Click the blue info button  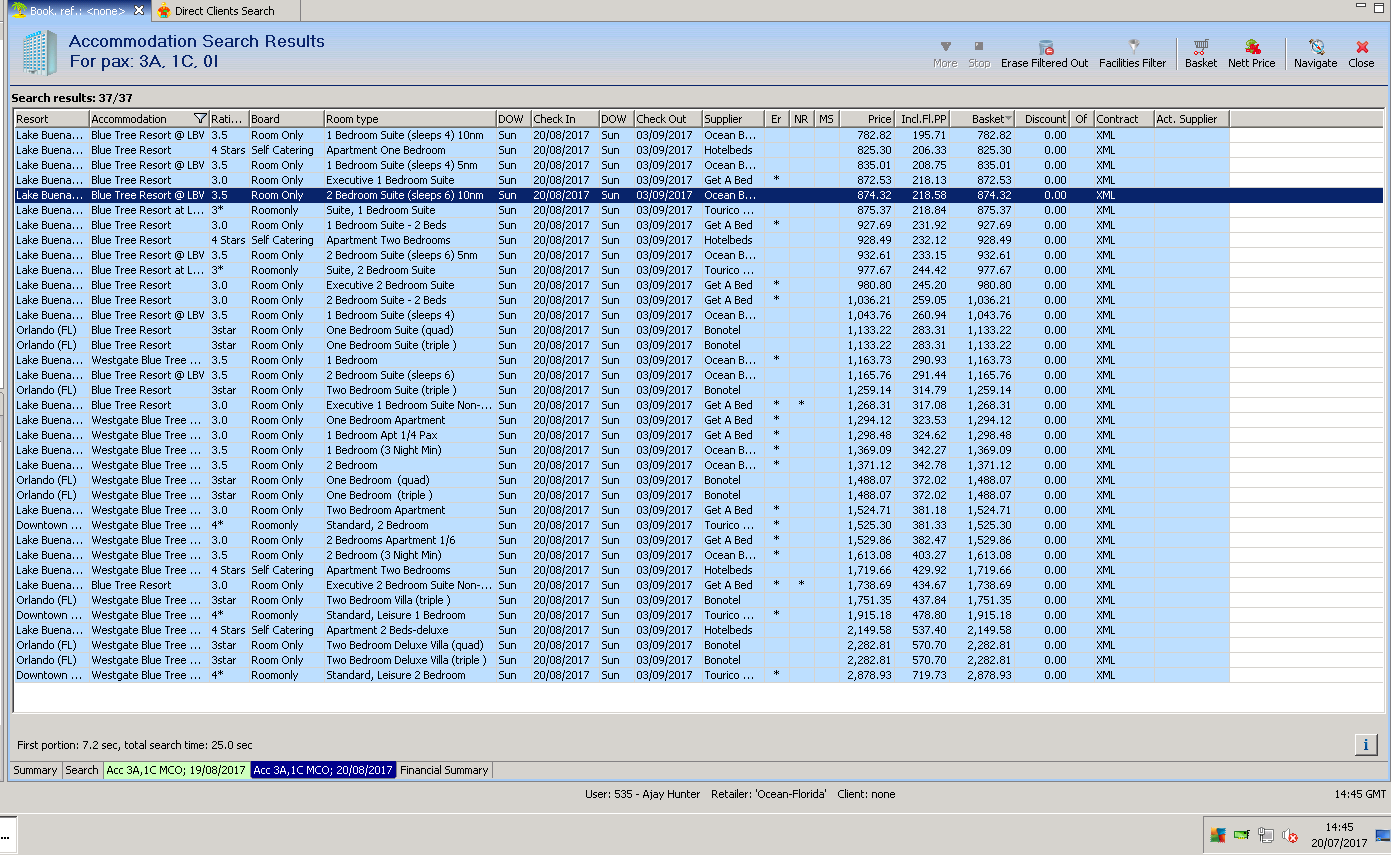coord(1365,744)
